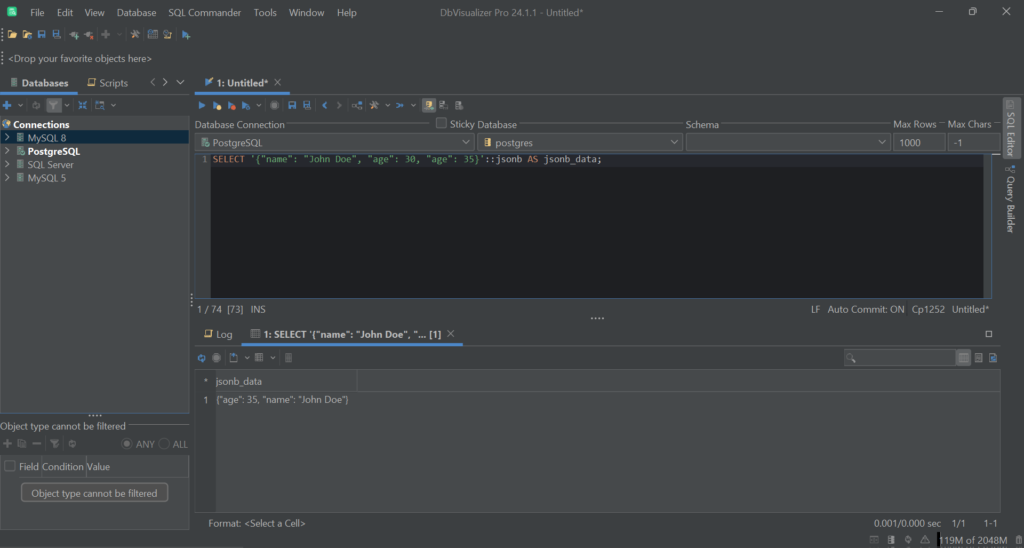Viewport: 1024px width, 548px height.
Task: Click the Create SQL Commander play-plus icon
Action: (186, 35)
